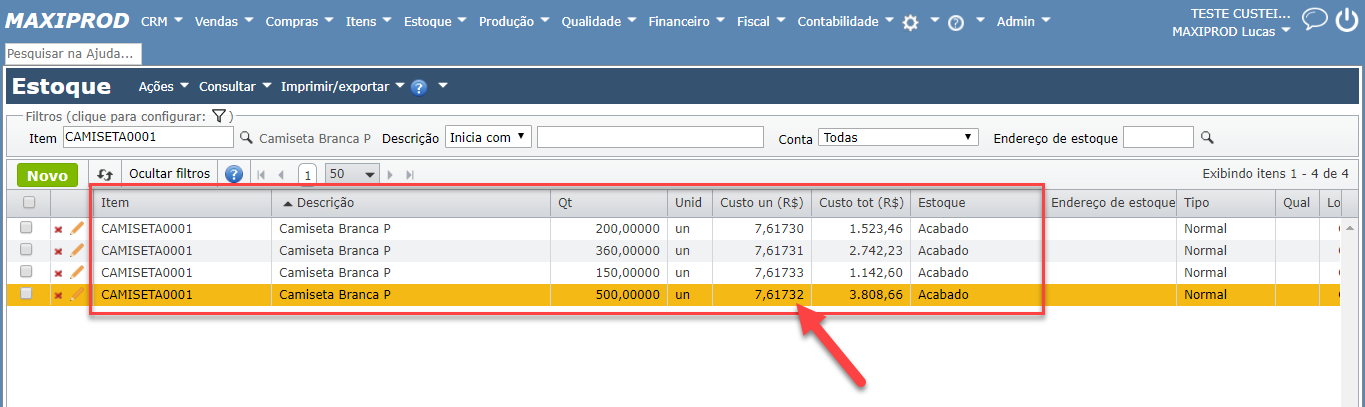This screenshot has width=1365, height=407.
Task: Delete the row with quantity 360,00000
Action: click(58, 251)
